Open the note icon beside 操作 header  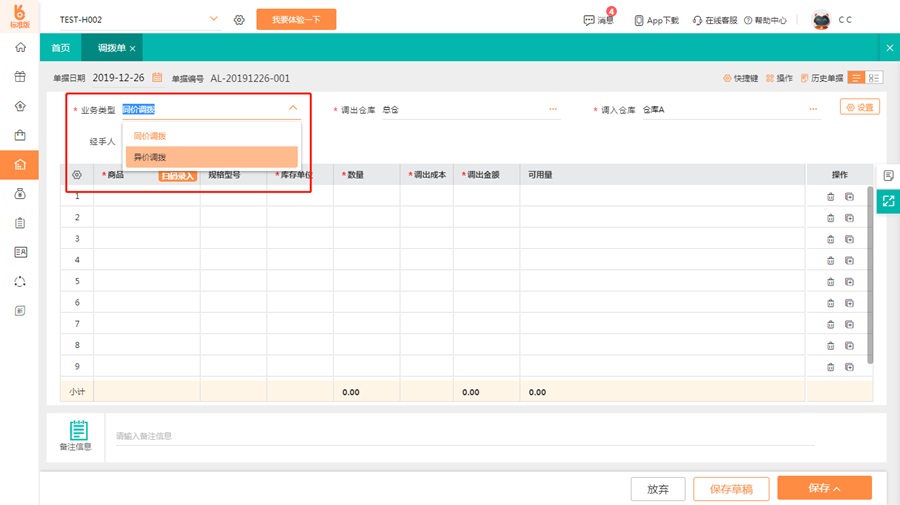(x=889, y=175)
